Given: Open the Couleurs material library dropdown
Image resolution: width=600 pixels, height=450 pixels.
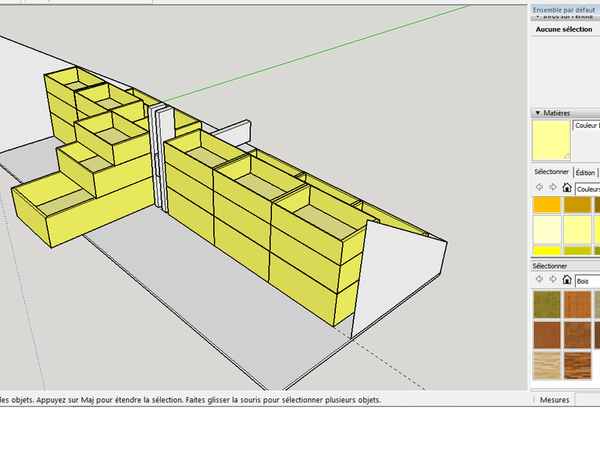Looking at the screenshot, I should click(586, 188).
